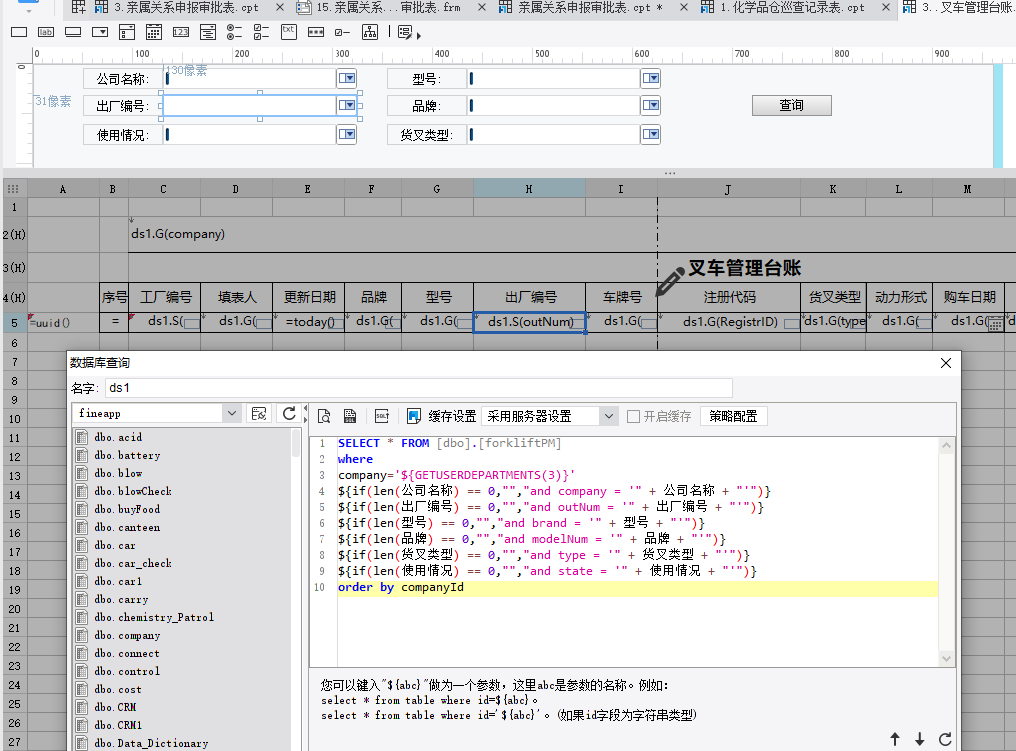Click the 公司名称 text input field

point(249,78)
